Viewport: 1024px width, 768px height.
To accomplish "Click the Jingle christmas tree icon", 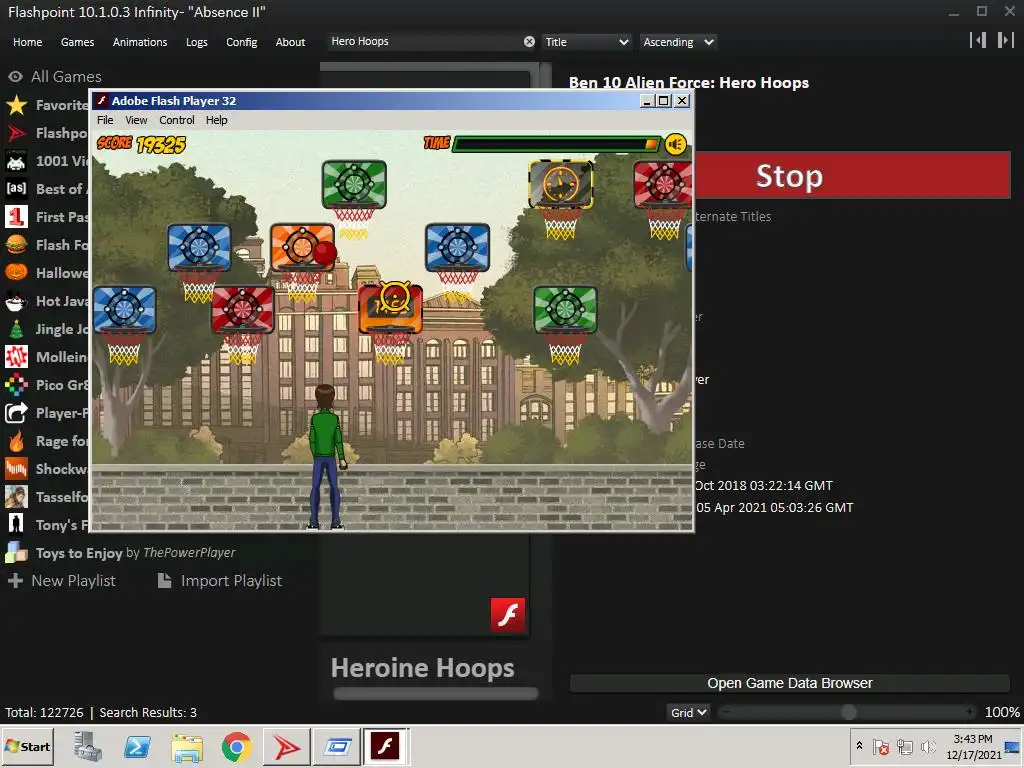I will (16, 329).
